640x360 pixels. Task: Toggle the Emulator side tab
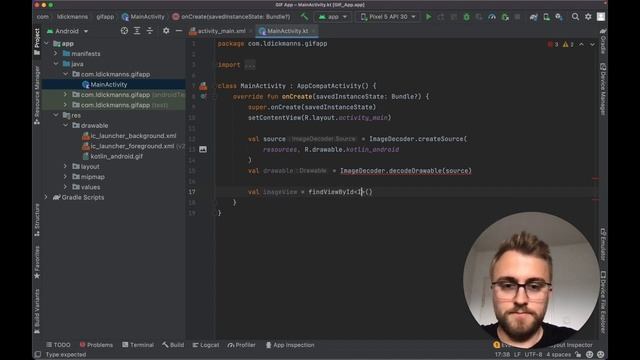(x=603, y=244)
